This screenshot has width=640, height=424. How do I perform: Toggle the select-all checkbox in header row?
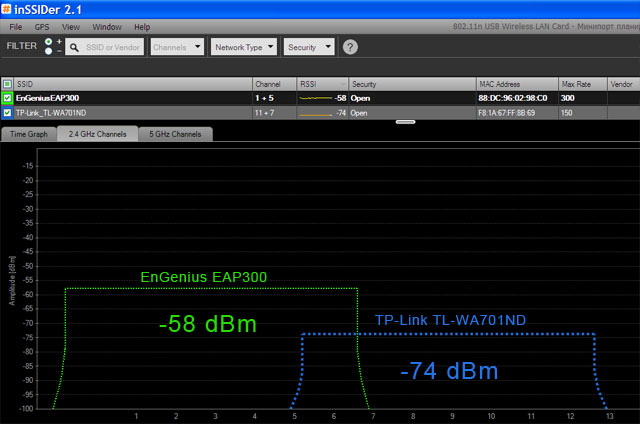[7, 84]
